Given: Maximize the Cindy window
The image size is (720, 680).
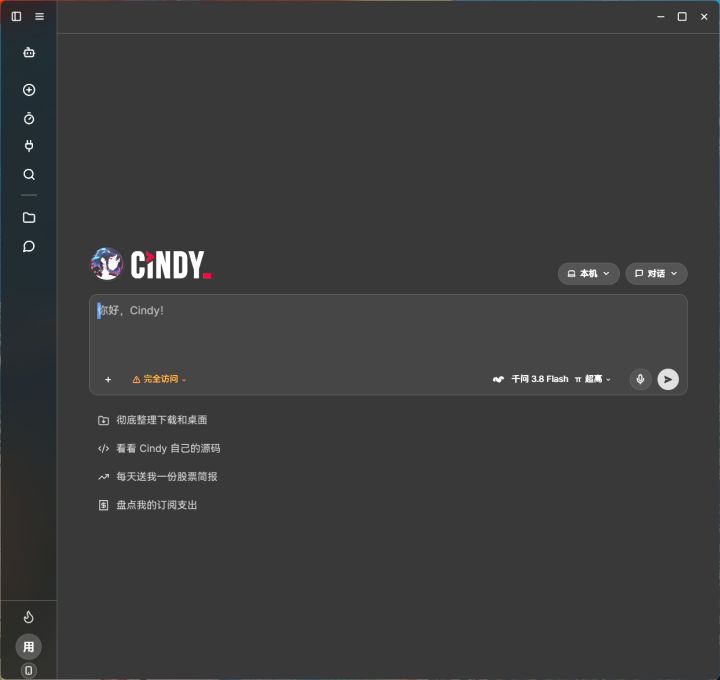Looking at the screenshot, I should (682, 17).
